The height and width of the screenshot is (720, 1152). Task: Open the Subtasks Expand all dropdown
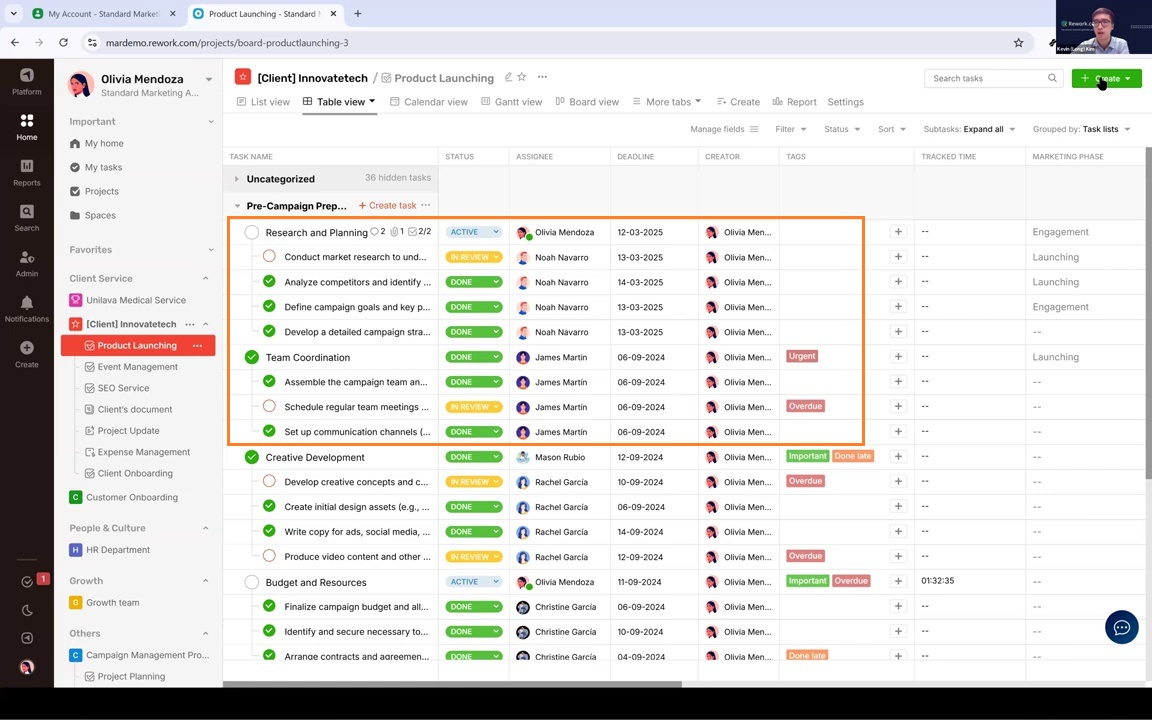click(x=969, y=129)
